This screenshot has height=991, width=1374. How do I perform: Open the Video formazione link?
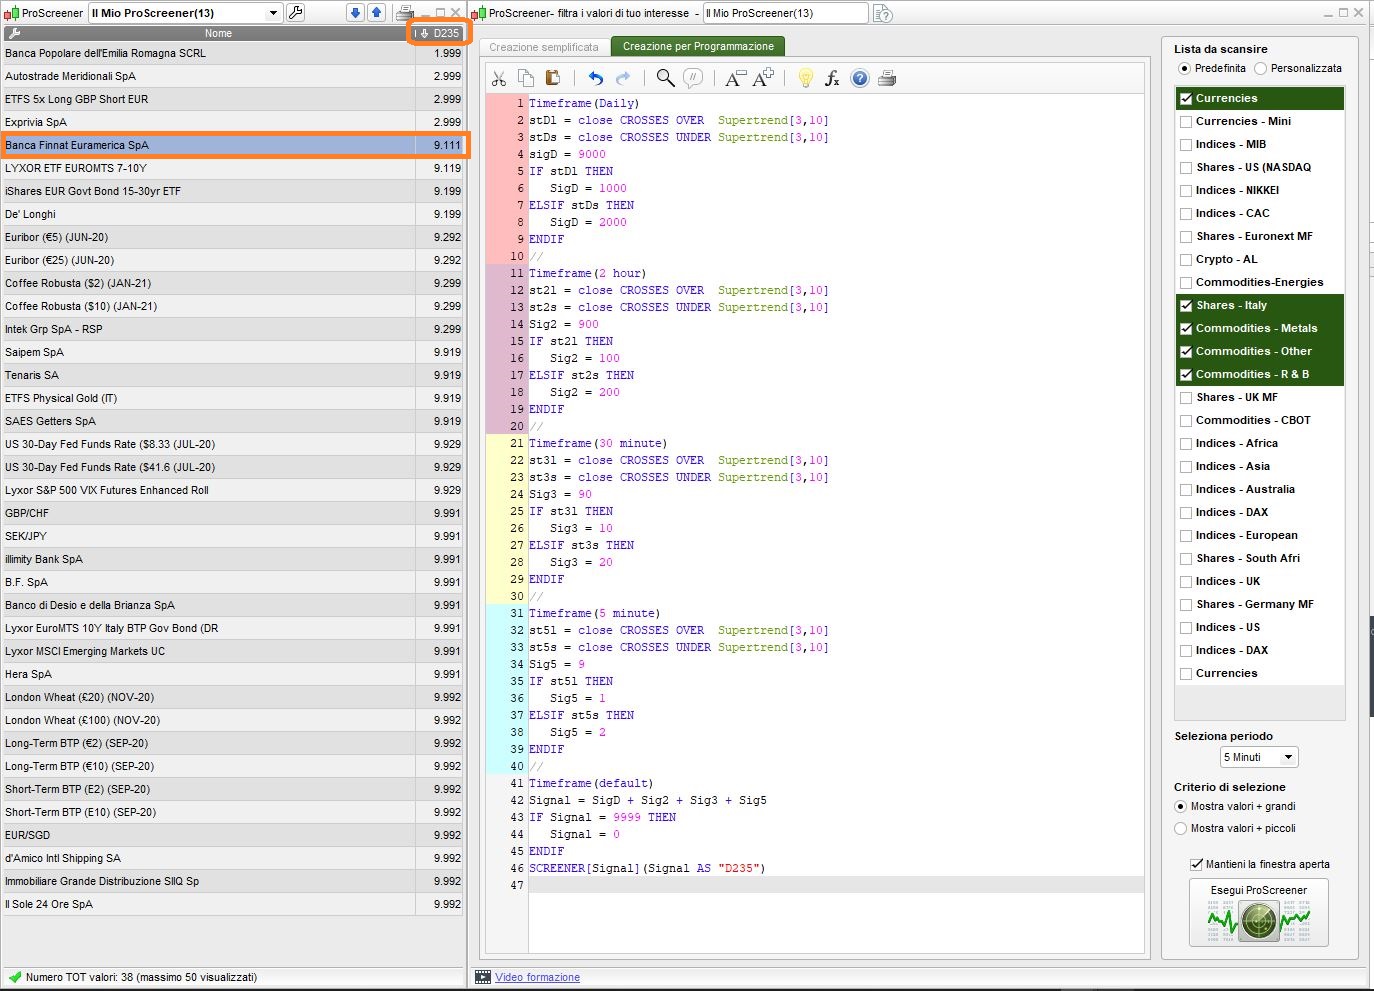[537, 977]
